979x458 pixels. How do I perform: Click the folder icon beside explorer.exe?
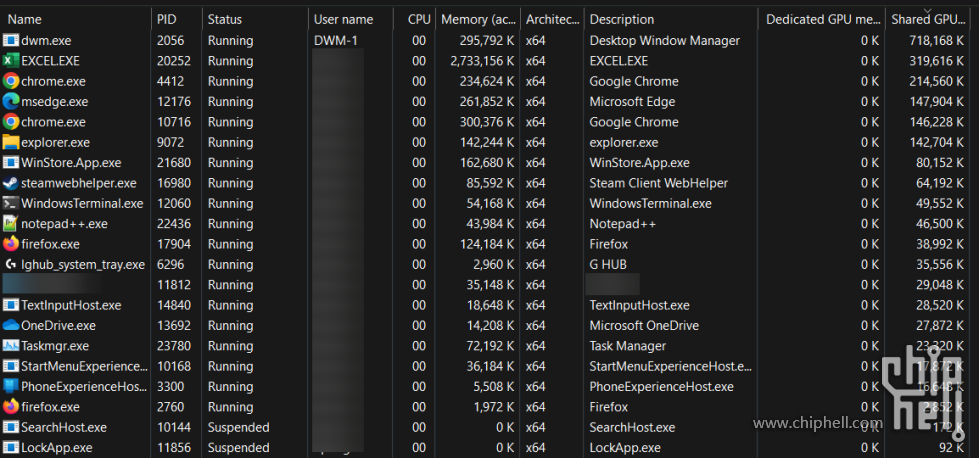11,142
